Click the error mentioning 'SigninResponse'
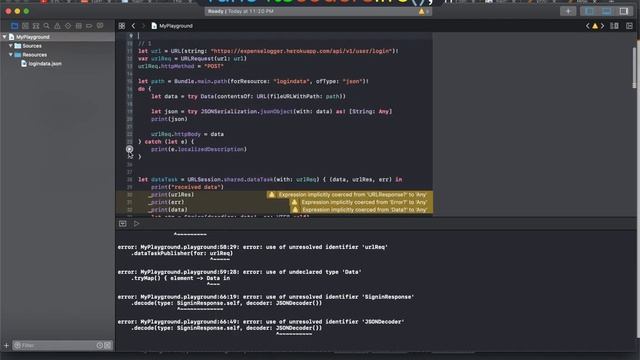This screenshot has width=640, height=360. [266, 297]
